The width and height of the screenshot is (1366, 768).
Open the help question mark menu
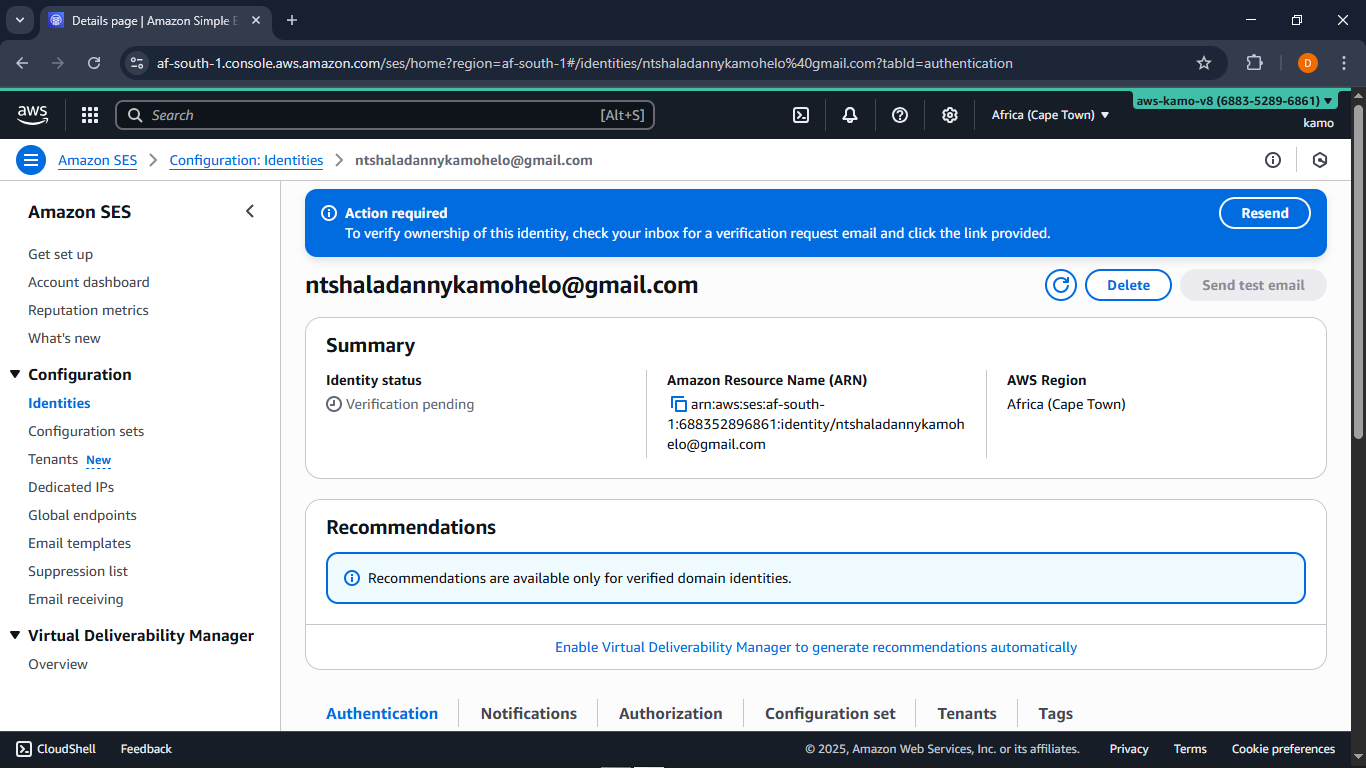[x=900, y=115]
